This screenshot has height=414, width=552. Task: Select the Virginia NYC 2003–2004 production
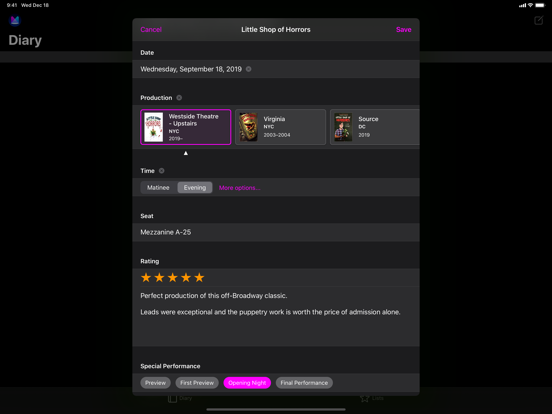point(281,127)
